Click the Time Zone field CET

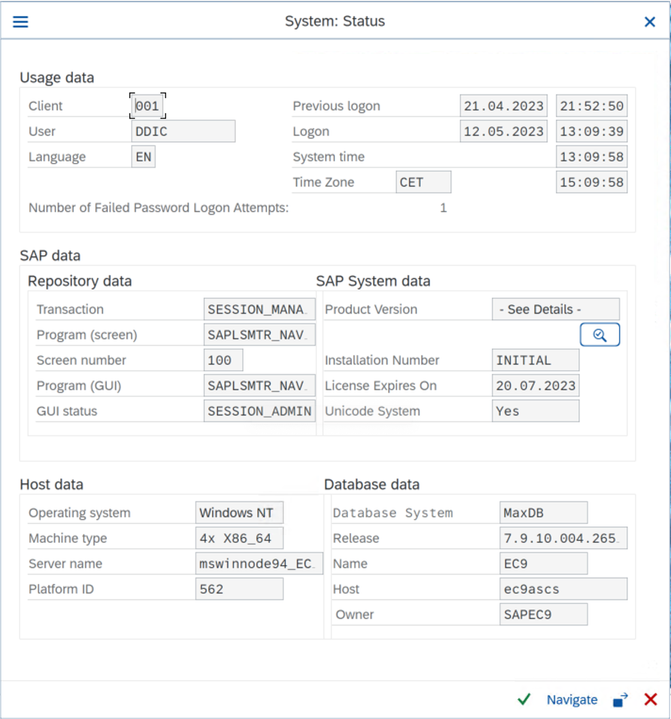[x=423, y=183]
